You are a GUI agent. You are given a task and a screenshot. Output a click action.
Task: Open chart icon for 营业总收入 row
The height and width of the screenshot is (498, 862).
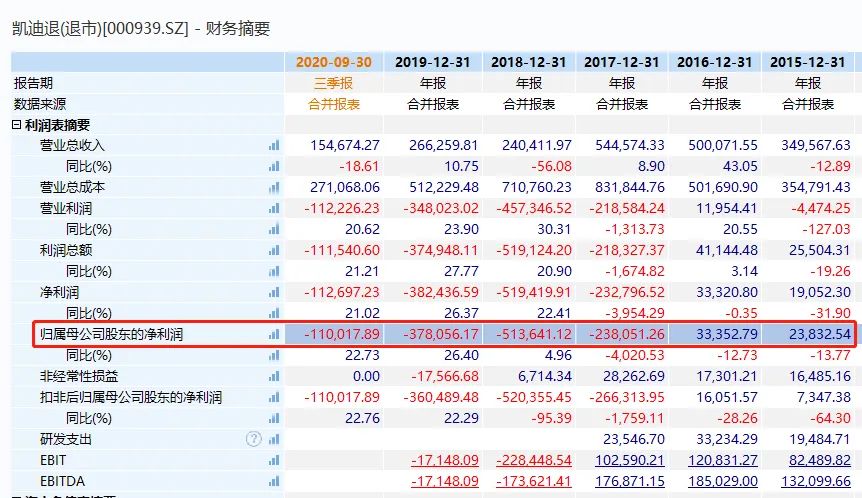pyautogui.click(x=274, y=145)
